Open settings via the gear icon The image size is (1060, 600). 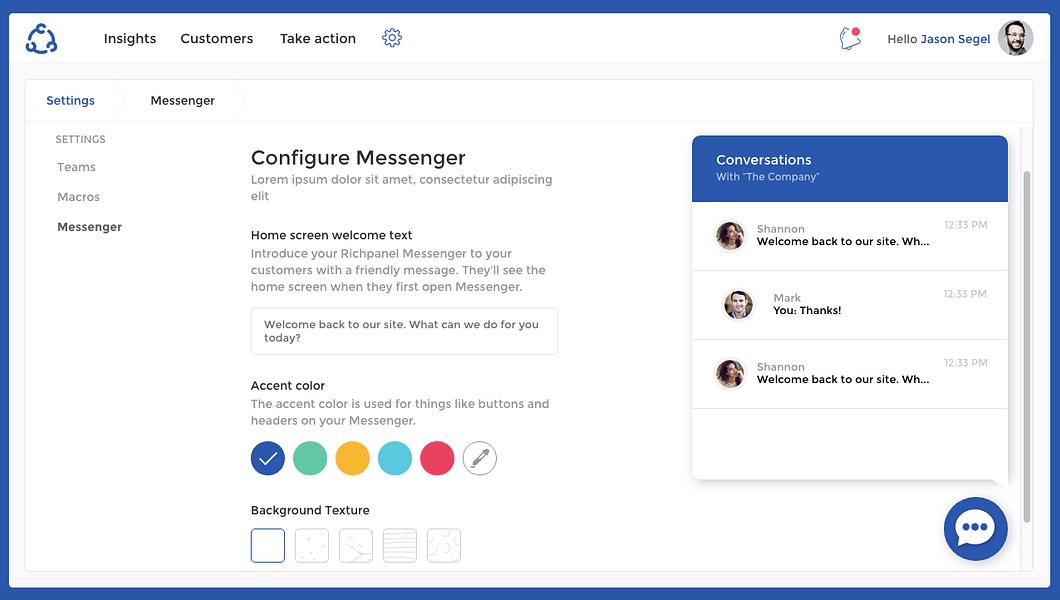coord(391,38)
